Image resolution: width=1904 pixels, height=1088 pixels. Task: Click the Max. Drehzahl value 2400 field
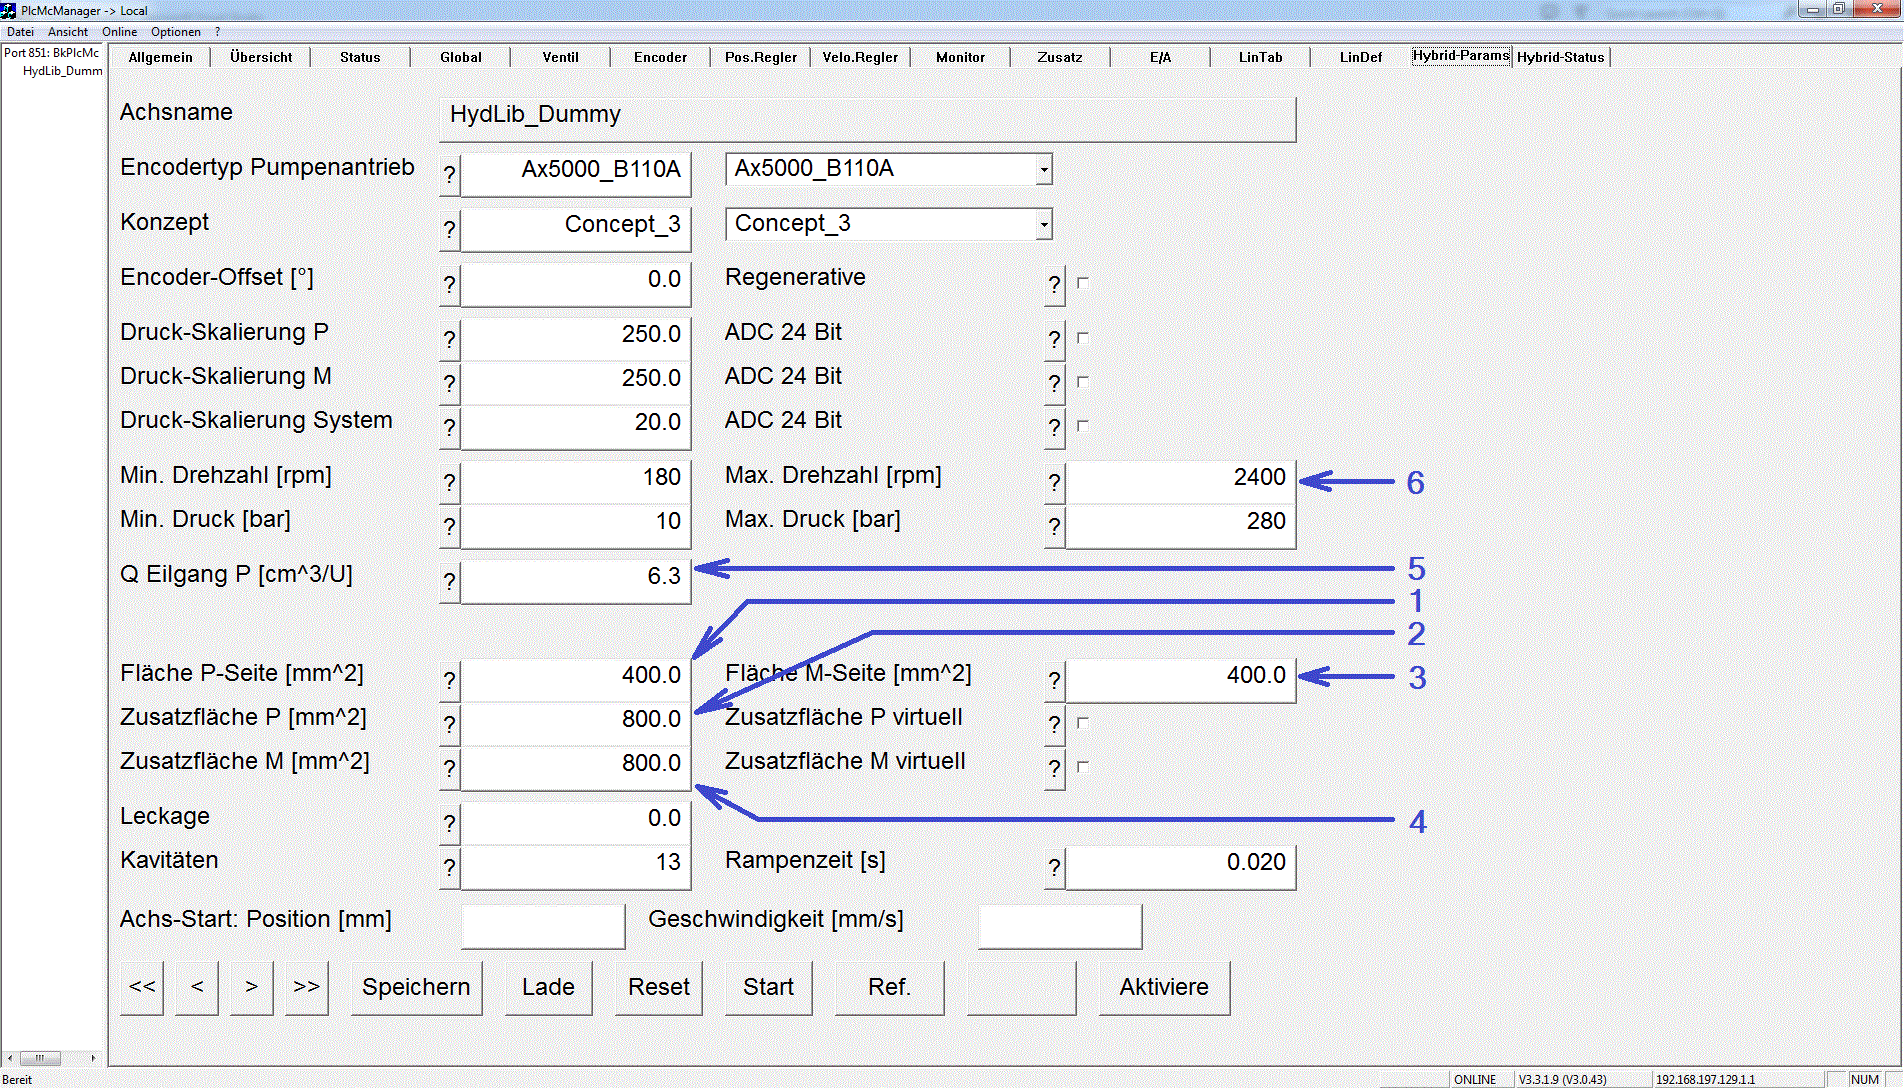click(1180, 483)
